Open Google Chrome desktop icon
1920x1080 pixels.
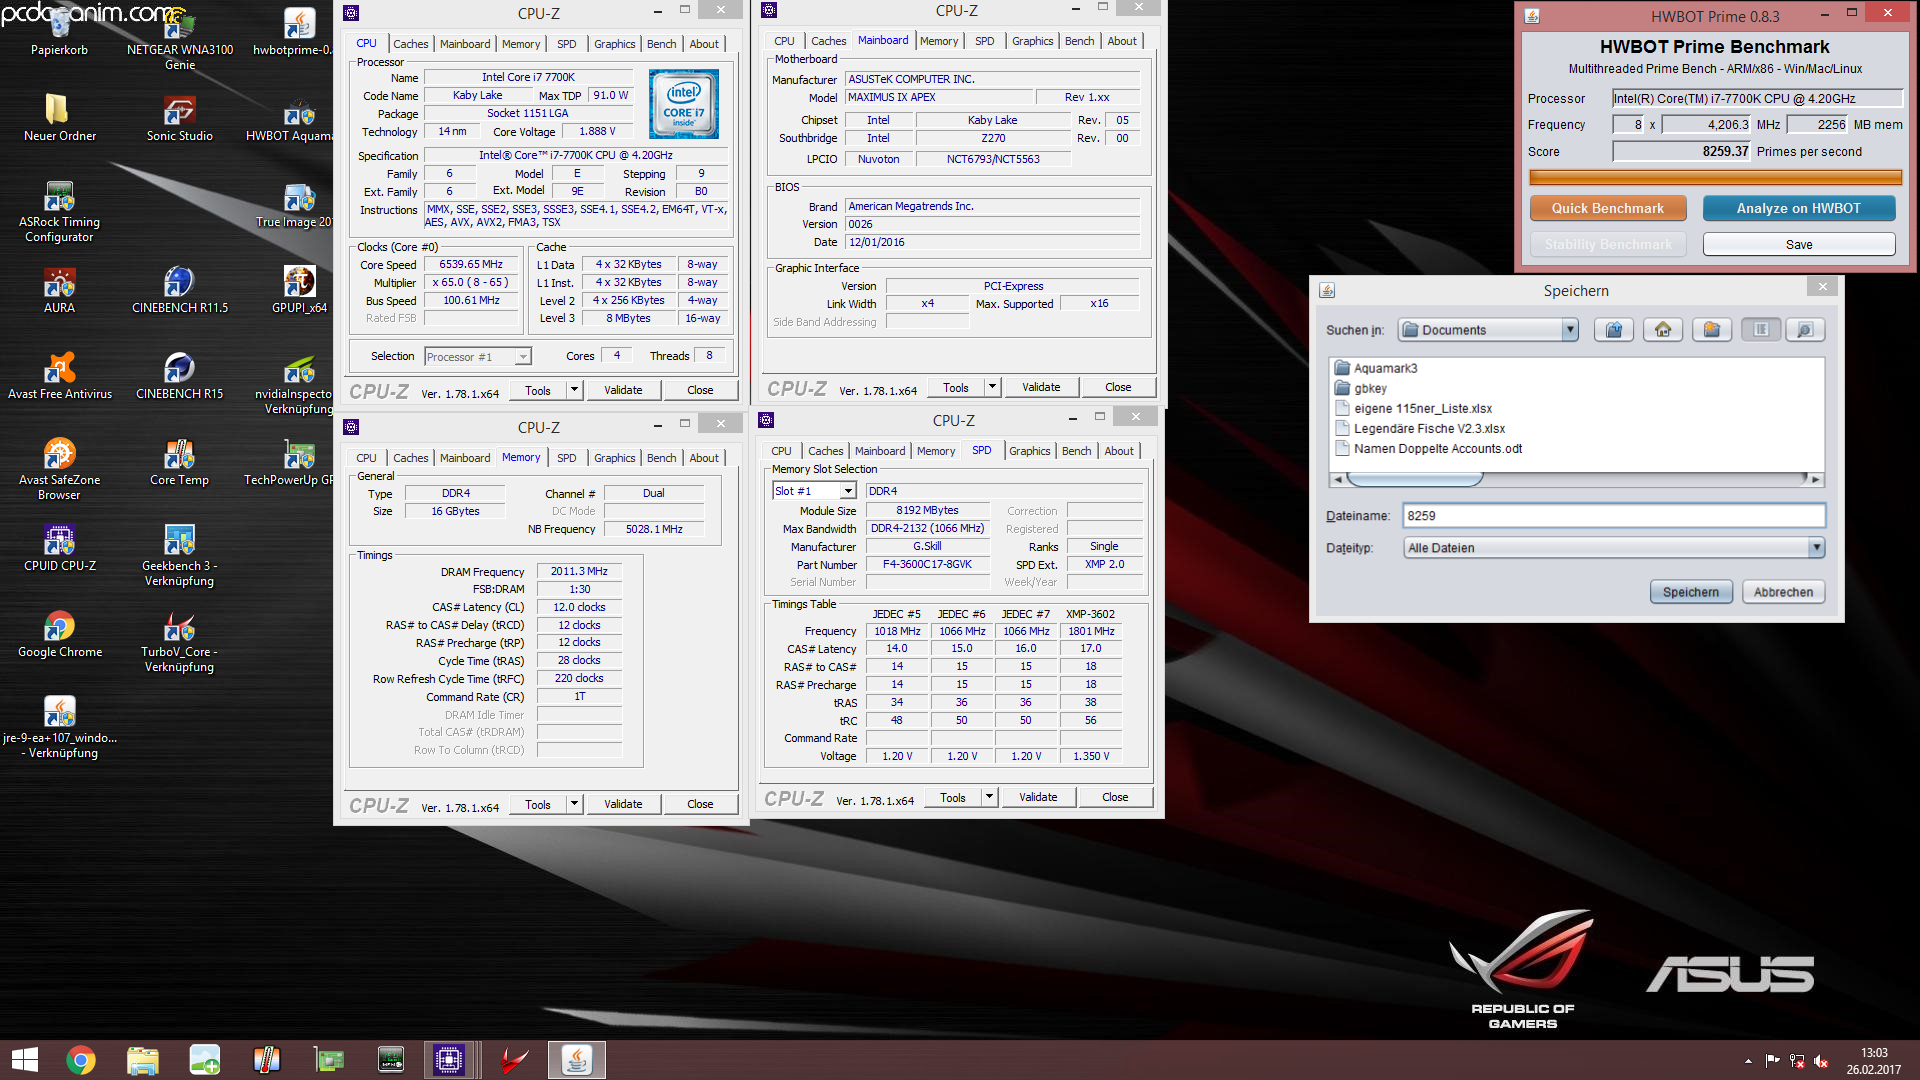59,632
